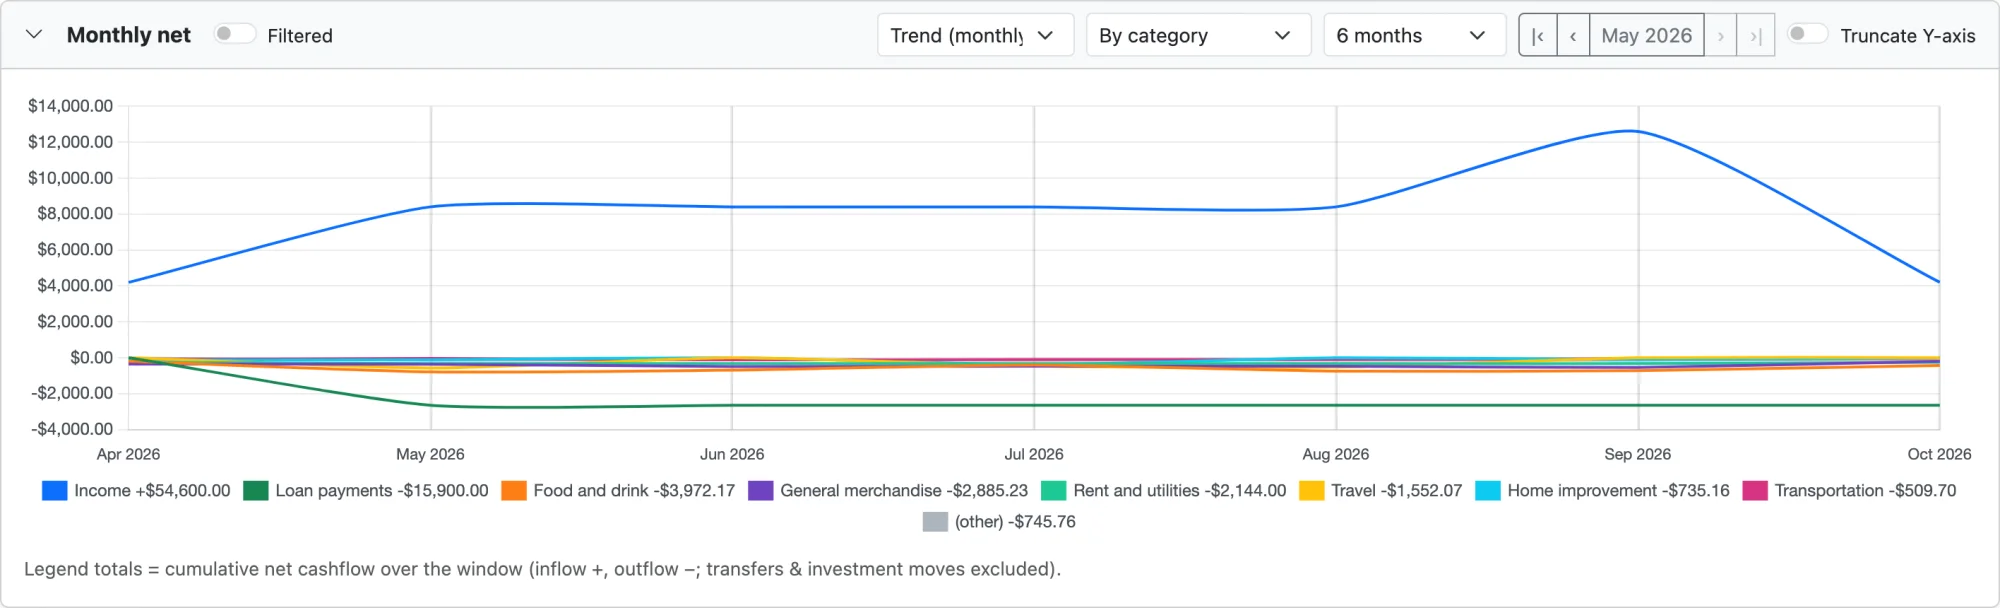Click the $0.00 y-axis label

92,357
